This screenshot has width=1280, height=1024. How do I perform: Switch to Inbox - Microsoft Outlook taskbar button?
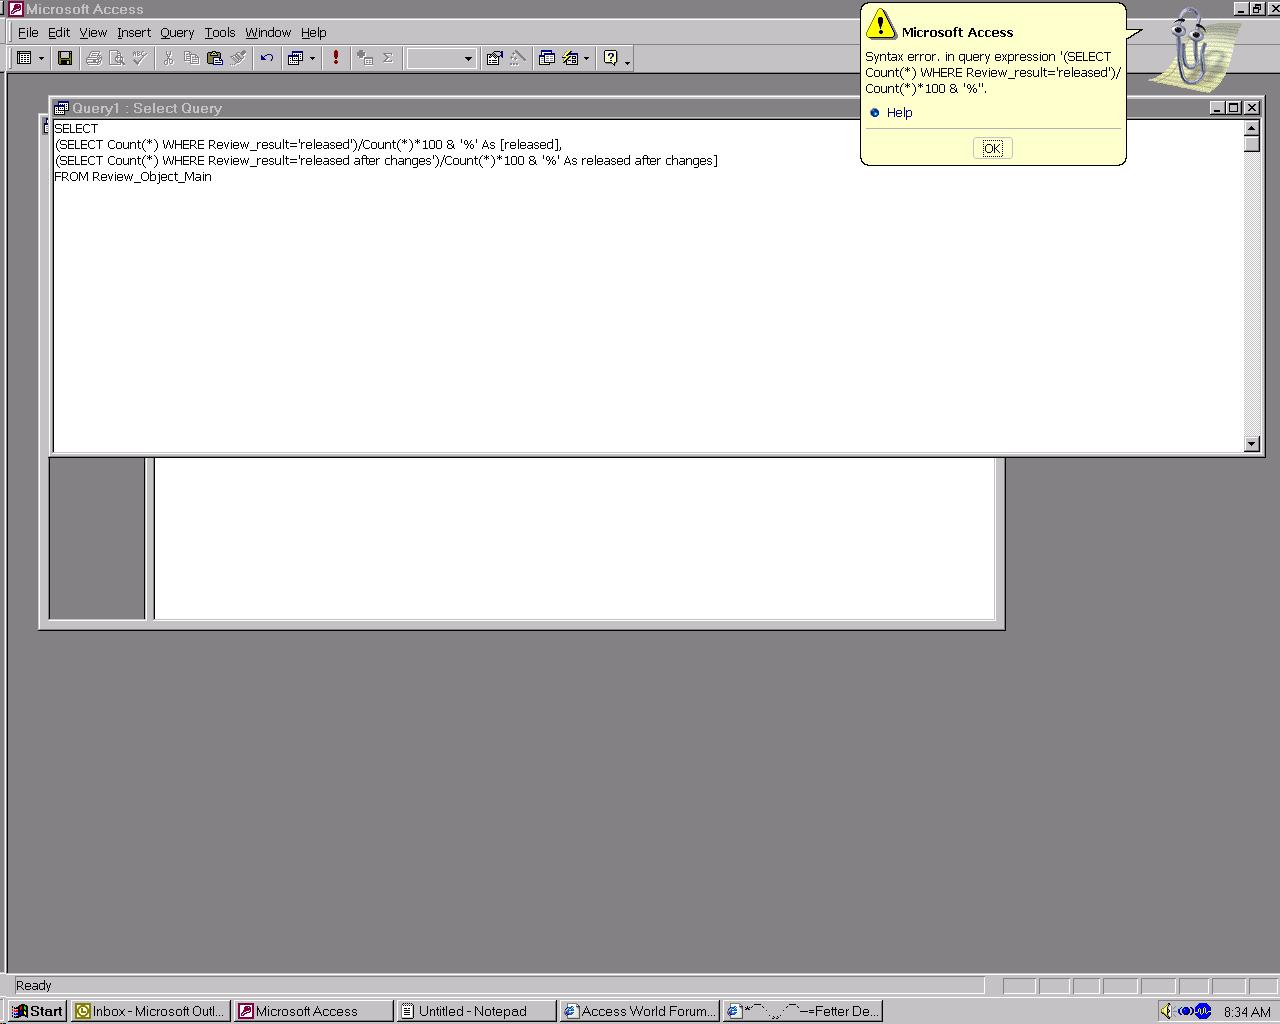(151, 1011)
